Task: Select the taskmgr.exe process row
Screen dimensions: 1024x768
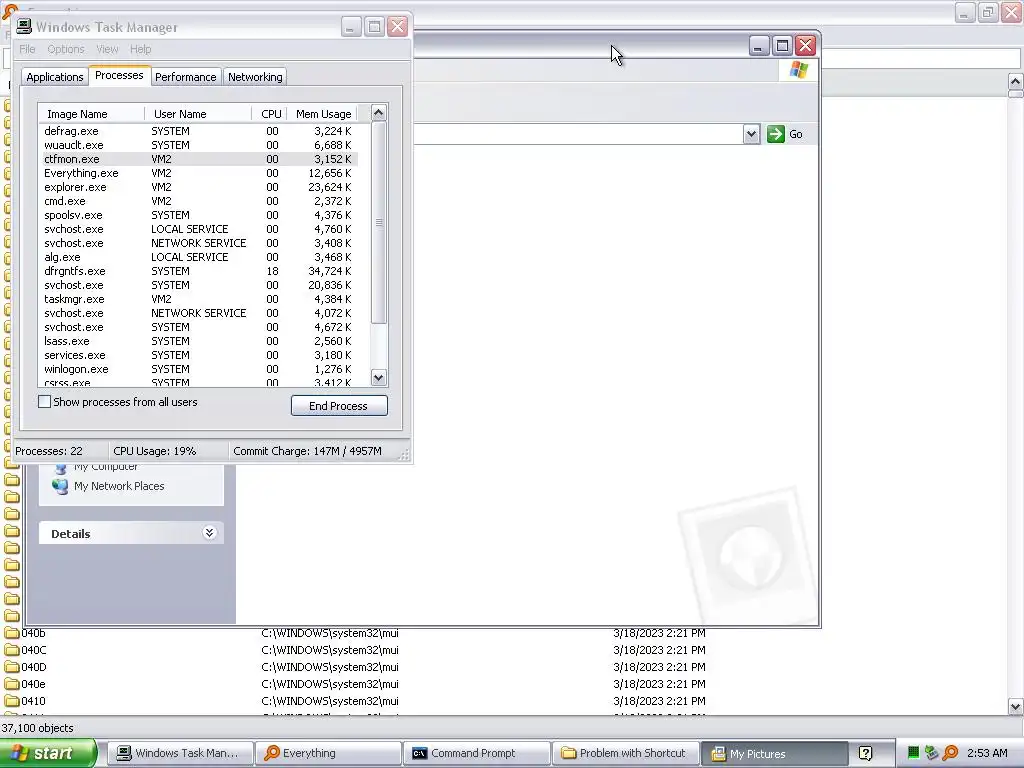Action: tap(199, 299)
